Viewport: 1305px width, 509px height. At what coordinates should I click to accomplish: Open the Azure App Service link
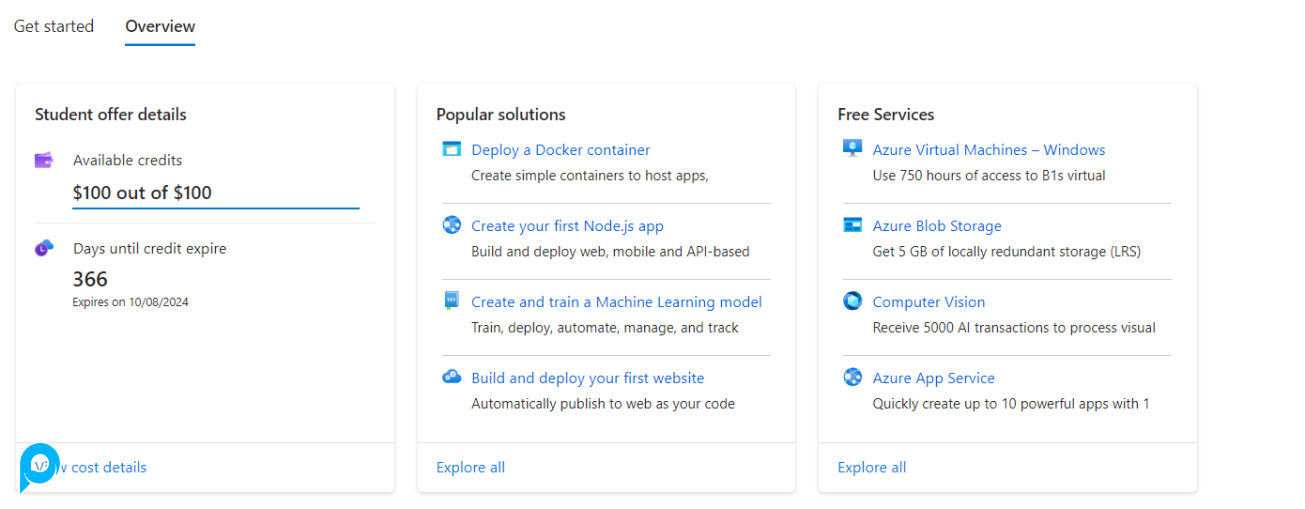[934, 378]
